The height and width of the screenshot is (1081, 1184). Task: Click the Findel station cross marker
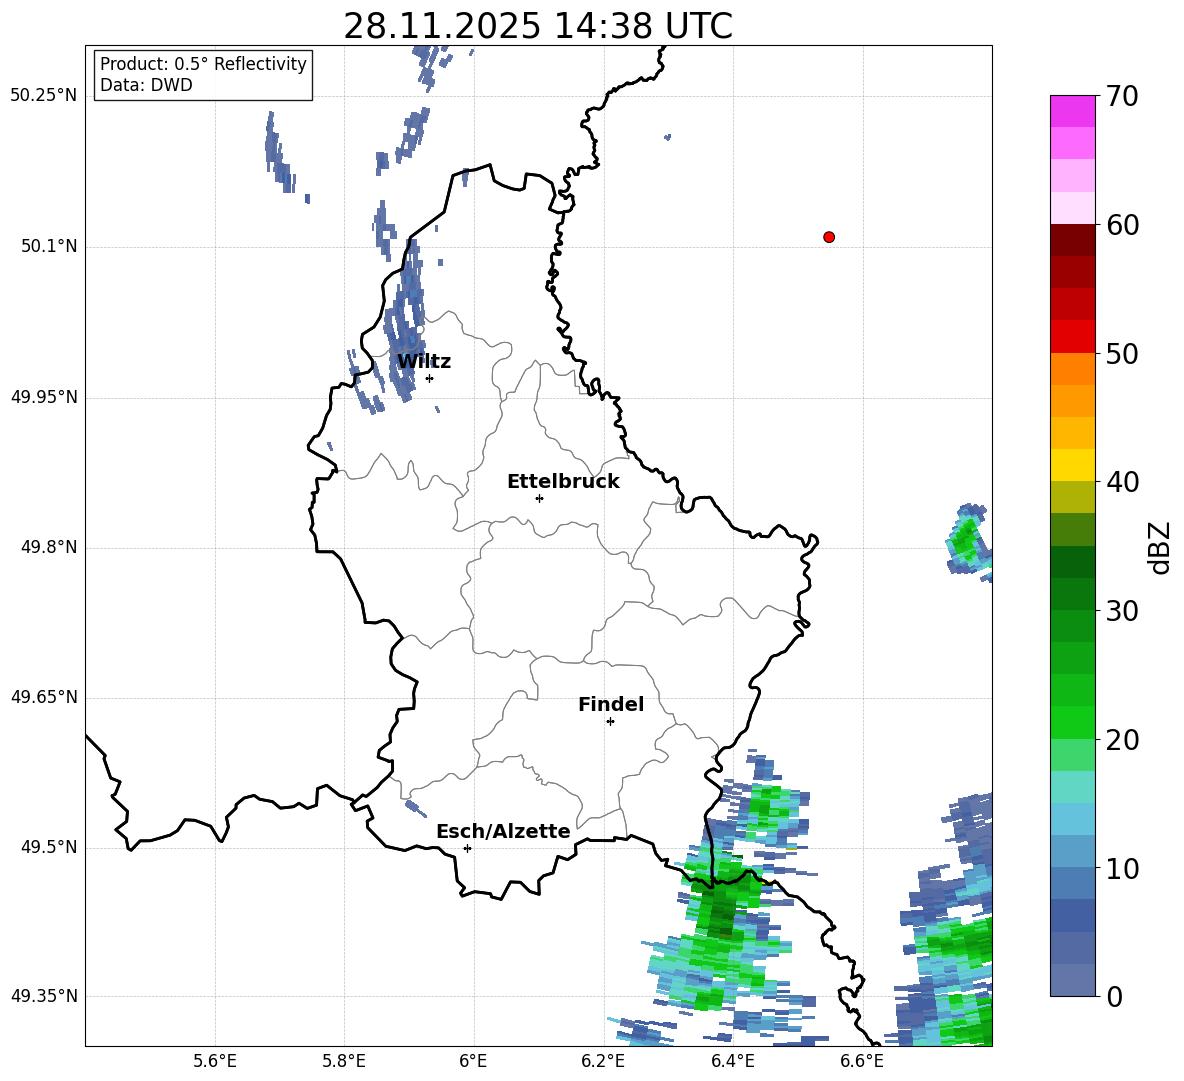(610, 722)
